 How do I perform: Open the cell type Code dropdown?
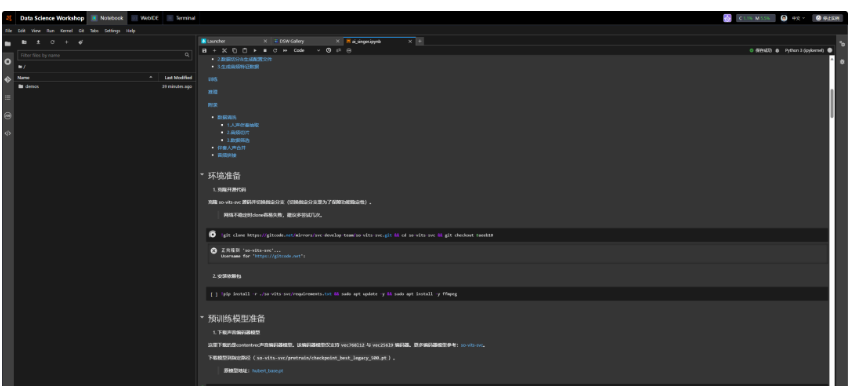307,50
